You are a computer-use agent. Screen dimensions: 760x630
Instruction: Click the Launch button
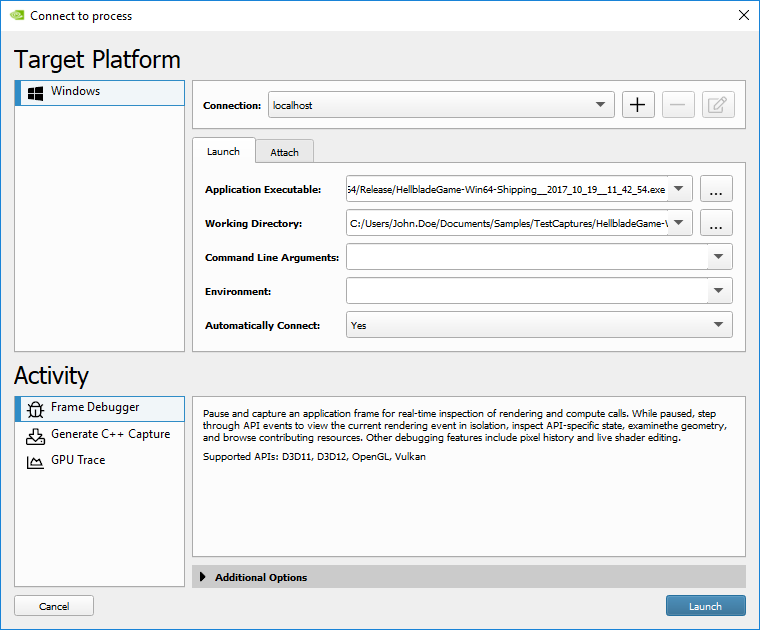(x=705, y=606)
